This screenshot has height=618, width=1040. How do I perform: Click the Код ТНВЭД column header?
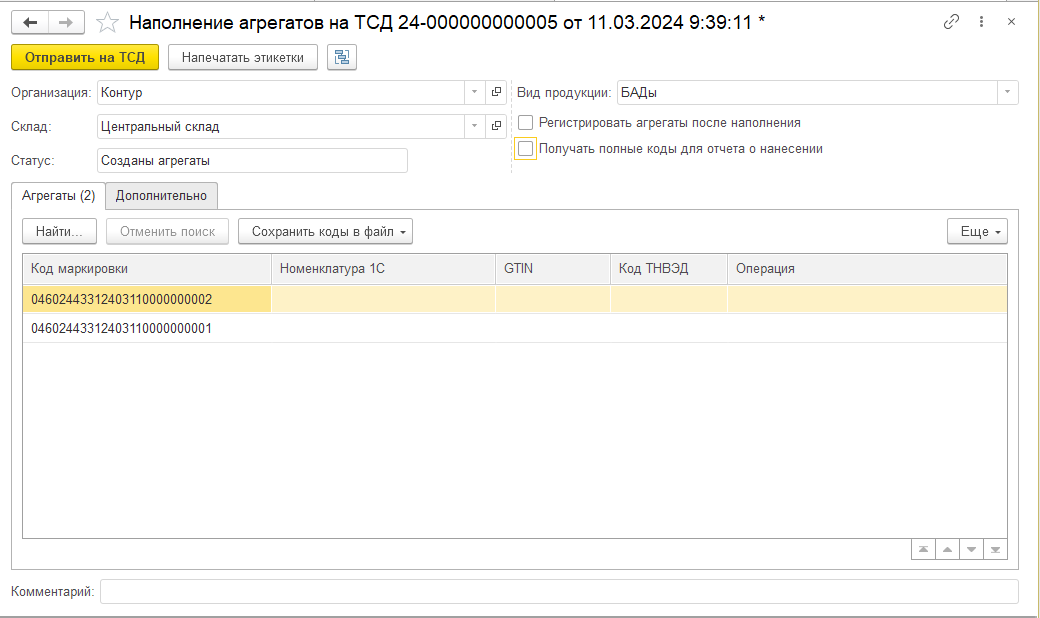(x=669, y=269)
